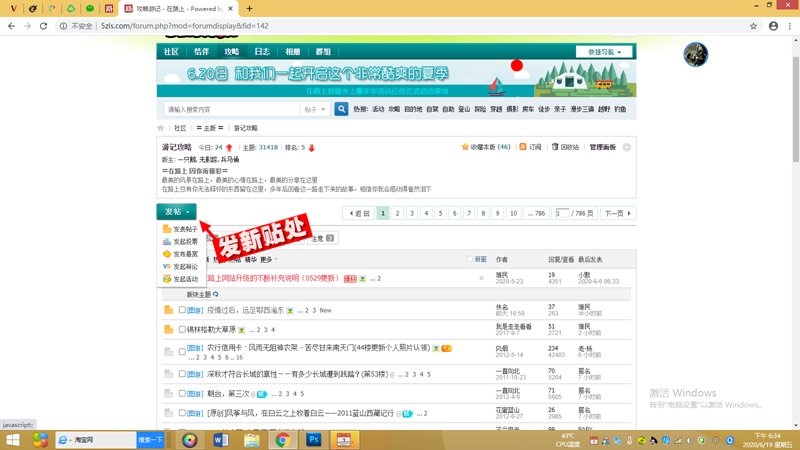This screenshot has height=450, width=800.
Task: Click the 返回 back button in pagination
Action: pyautogui.click(x=359, y=213)
